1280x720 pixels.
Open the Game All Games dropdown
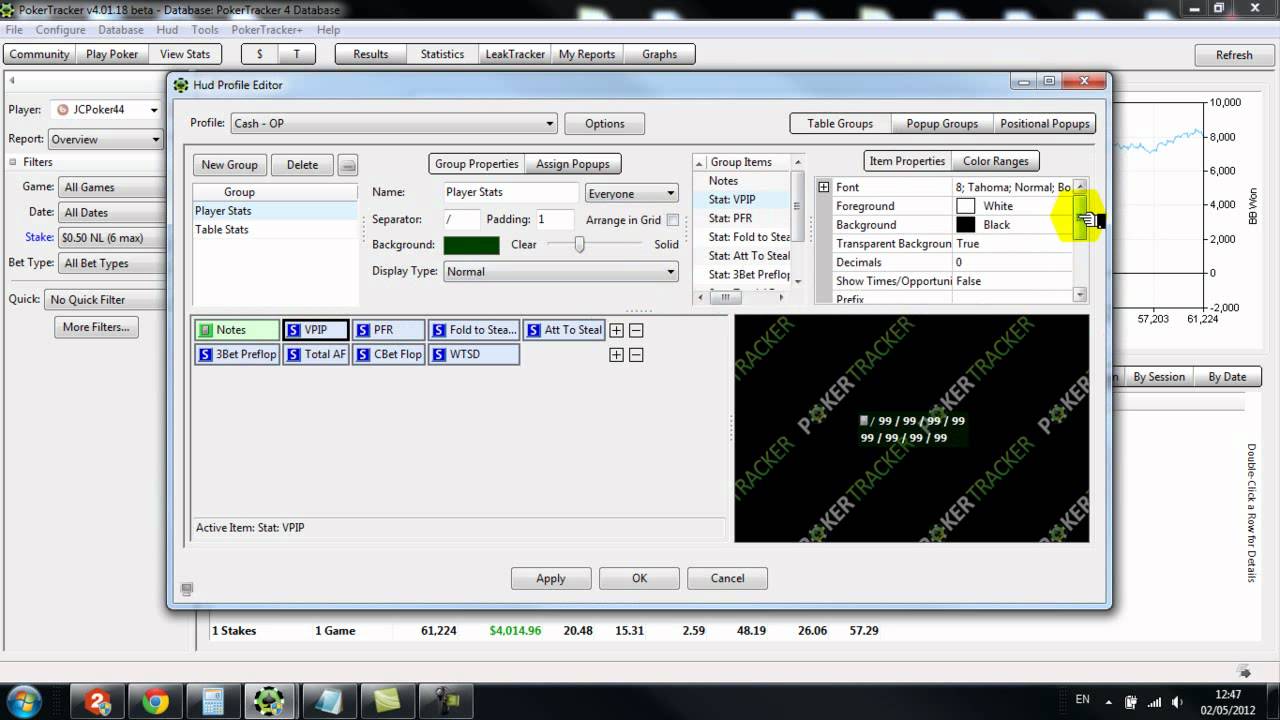(x=113, y=187)
